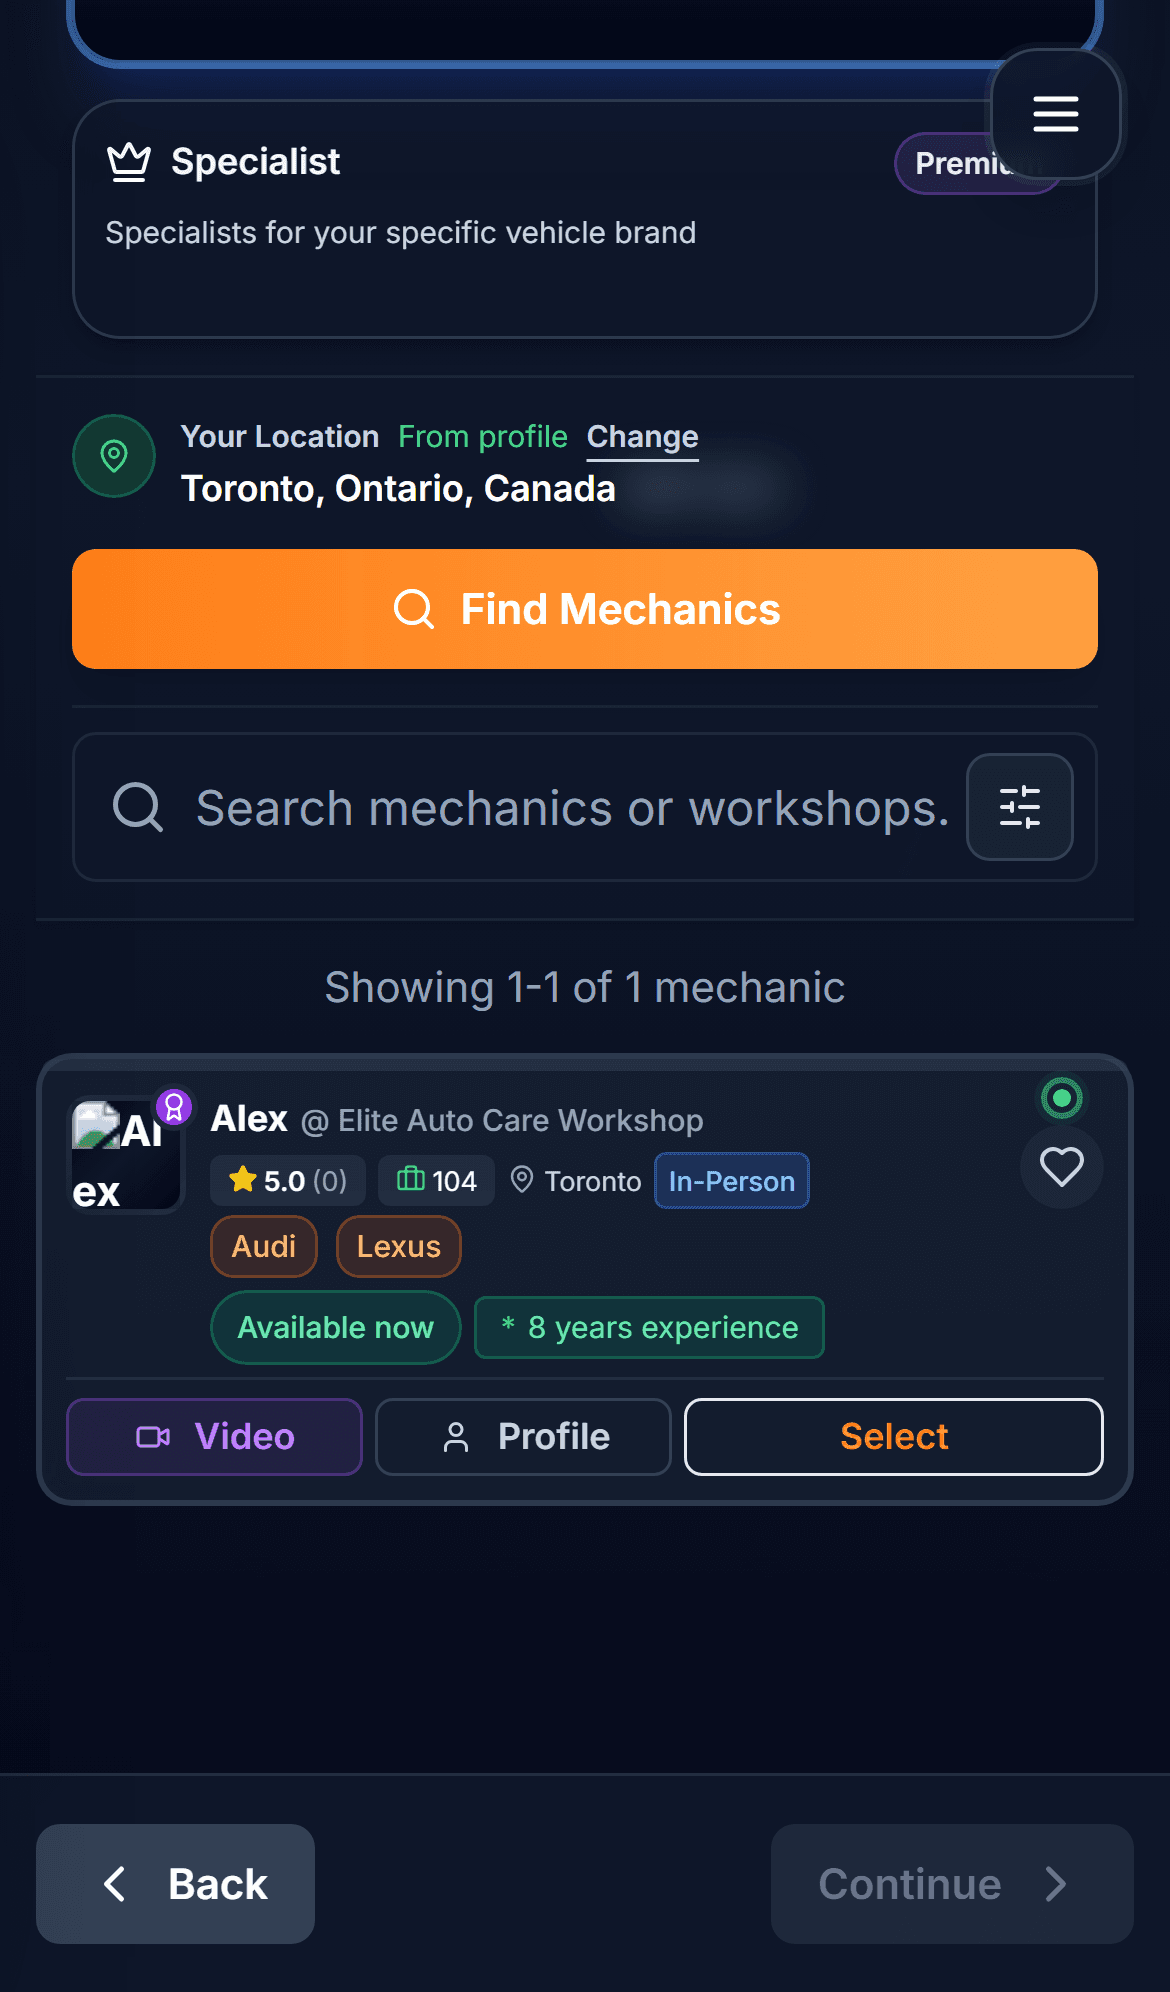Click the crown icon beside Specialist
The height and width of the screenshot is (1992, 1170).
pyautogui.click(x=129, y=161)
